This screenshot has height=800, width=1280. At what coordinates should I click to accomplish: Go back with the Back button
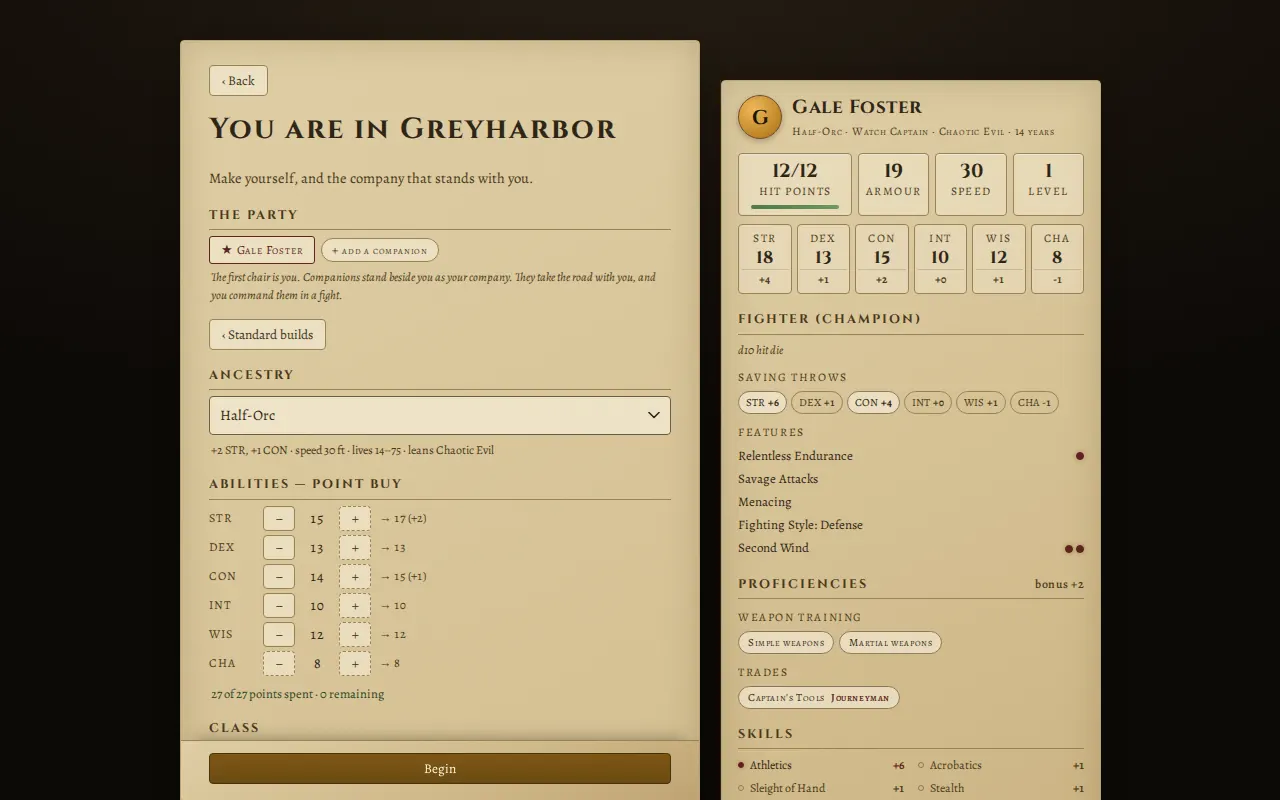pyautogui.click(x=238, y=81)
